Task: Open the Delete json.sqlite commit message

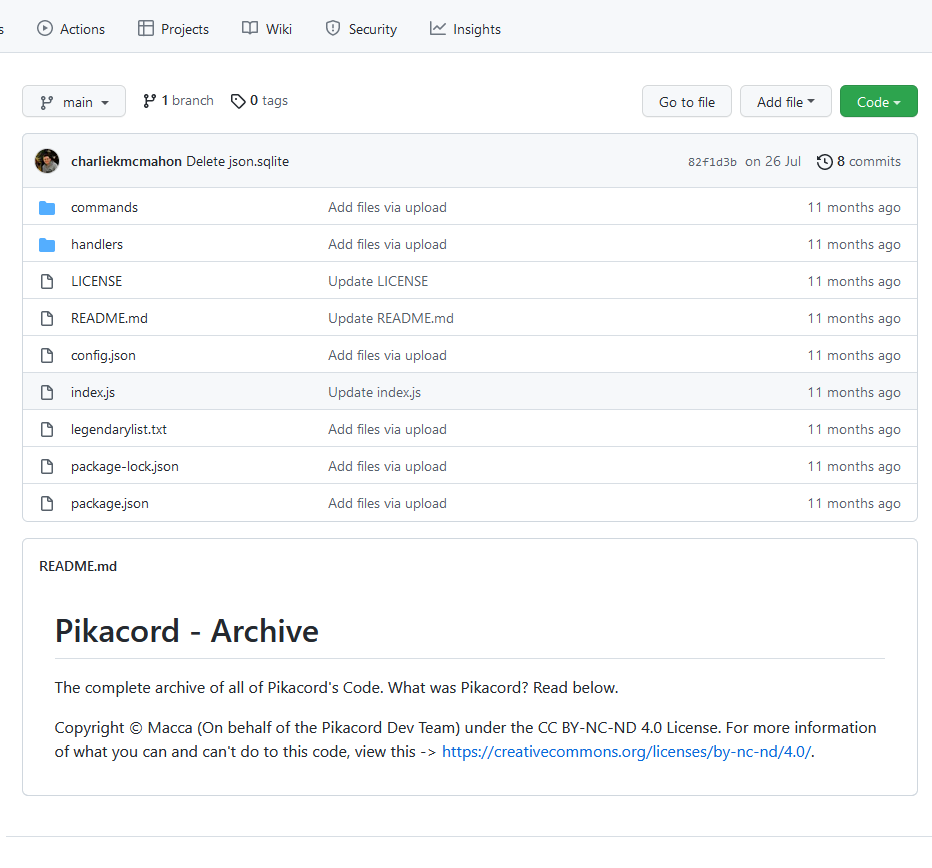Action: (237, 161)
